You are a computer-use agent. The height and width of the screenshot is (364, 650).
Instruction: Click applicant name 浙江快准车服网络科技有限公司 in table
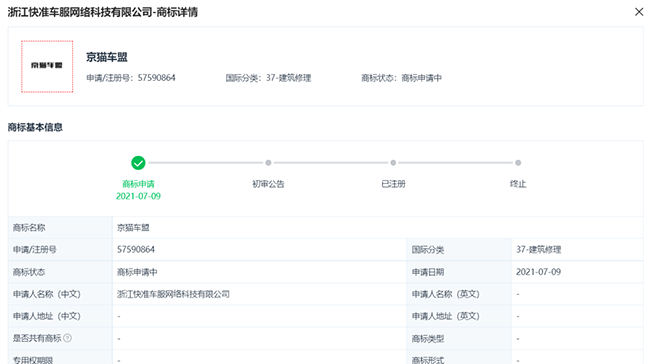(x=173, y=294)
